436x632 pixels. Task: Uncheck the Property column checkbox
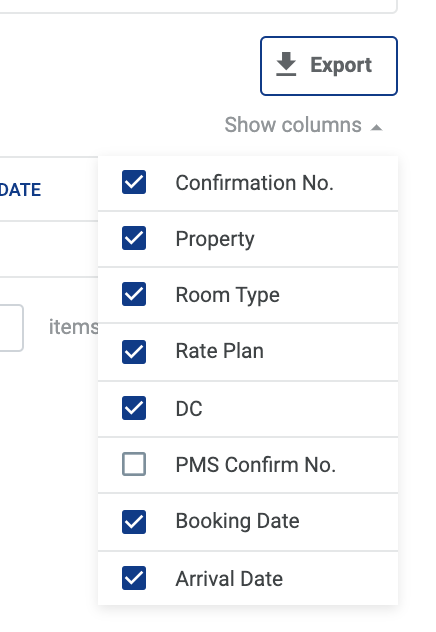pos(134,238)
